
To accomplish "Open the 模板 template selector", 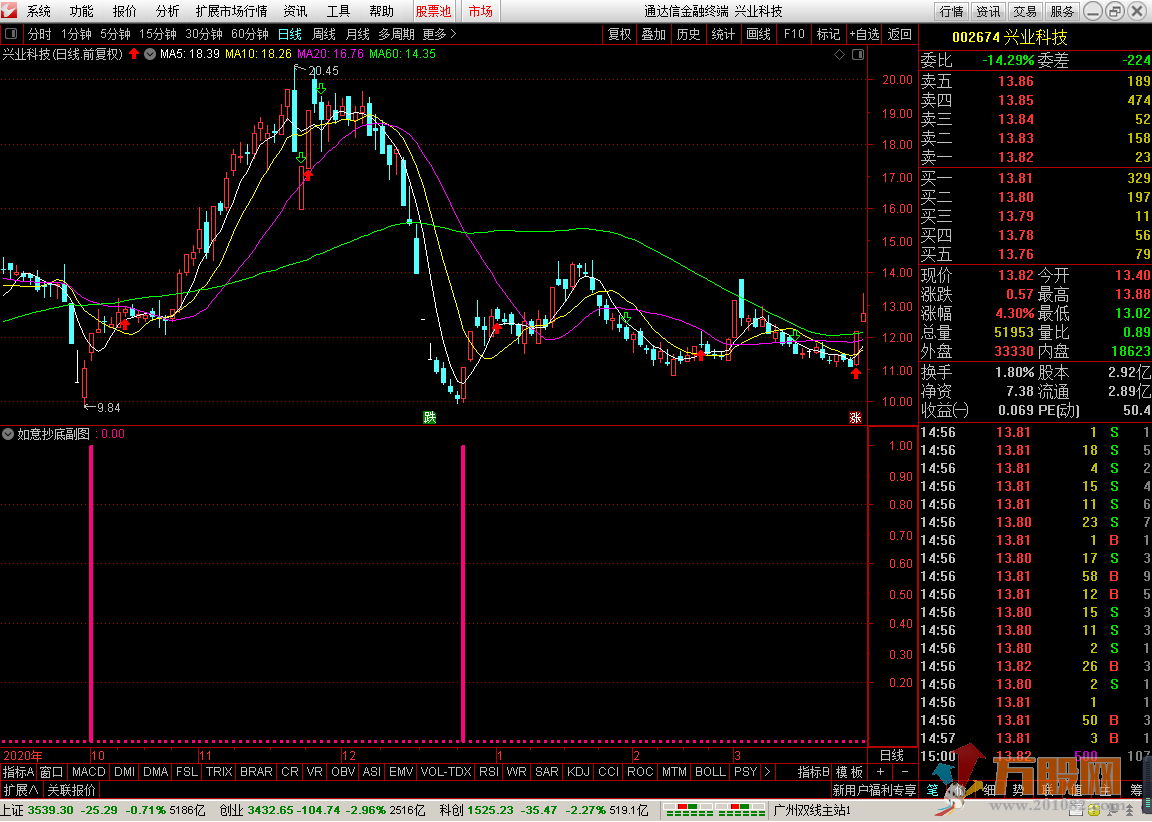I will [x=849, y=771].
